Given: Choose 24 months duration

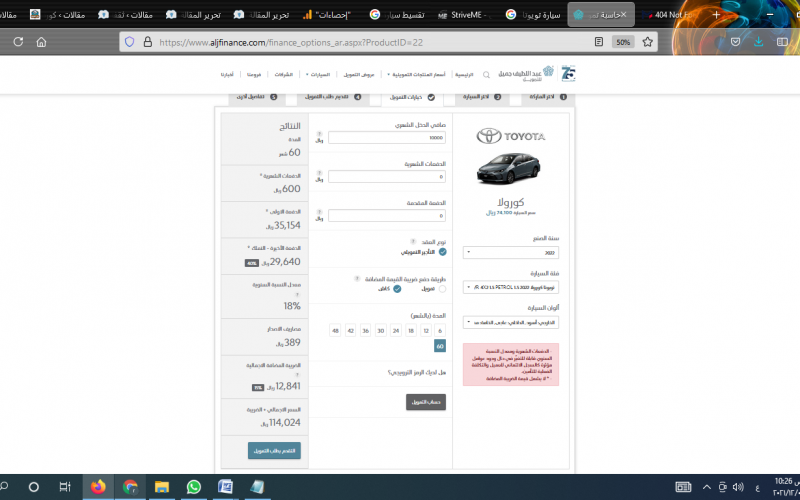Looking at the screenshot, I should pos(396,331).
